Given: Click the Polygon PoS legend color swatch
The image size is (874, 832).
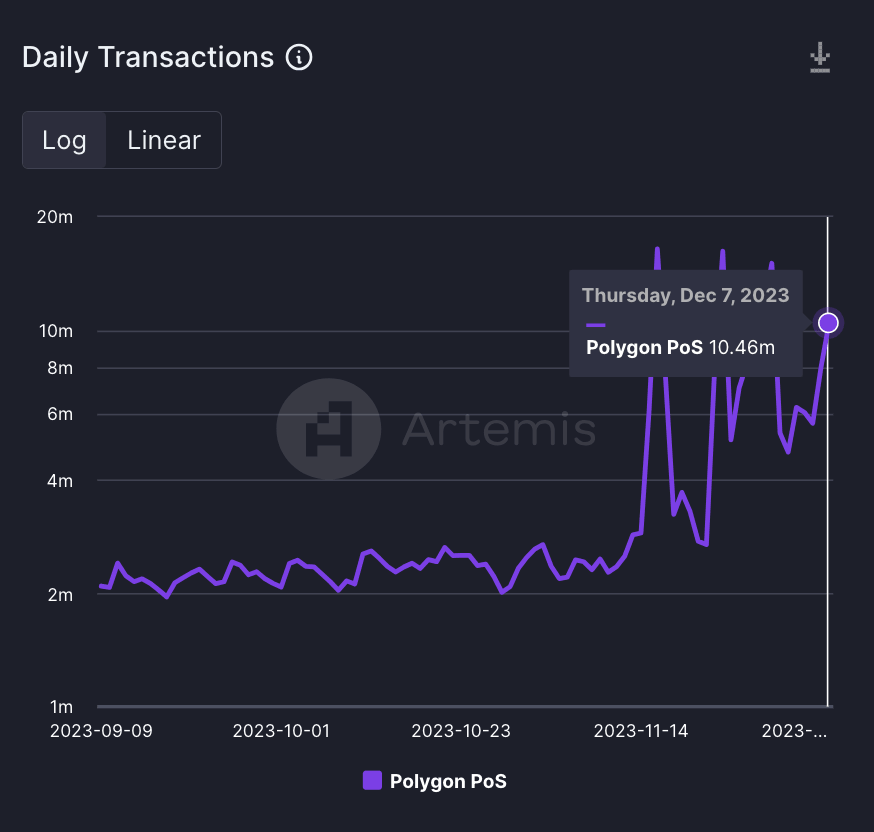Looking at the screenshot, I should point(372,781).
